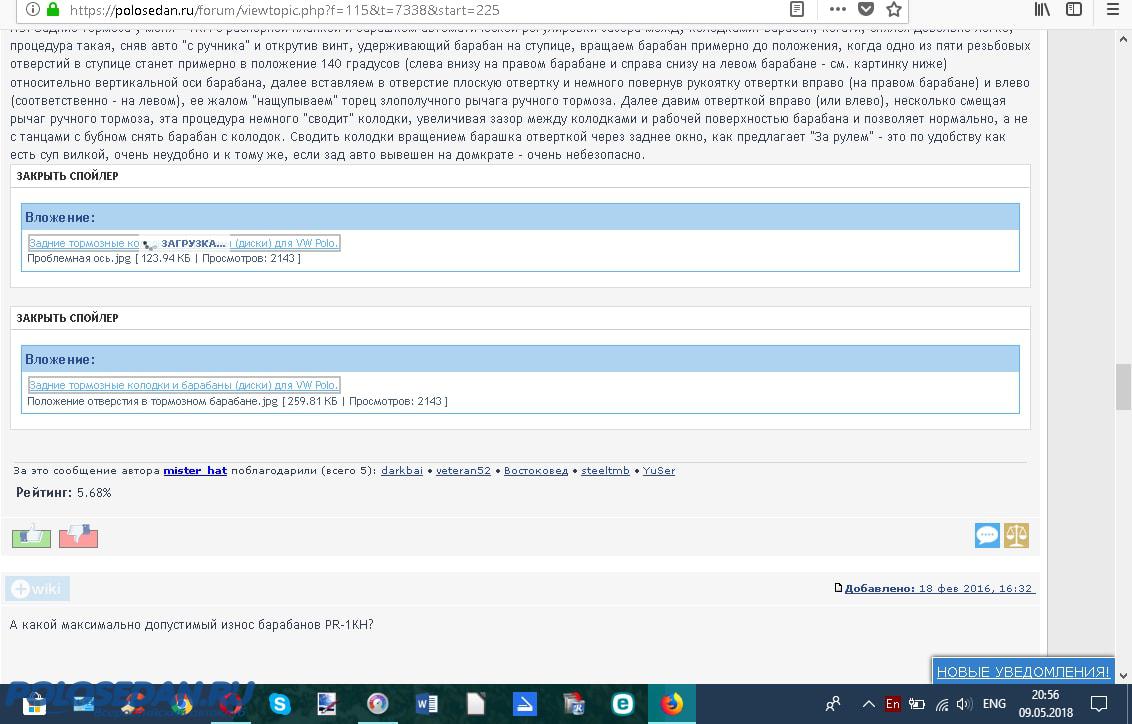This screenshot has height=724, width=1132.
Task: Show hidden system tray icons
Action: pyautogui.click(x=867, y=704)
